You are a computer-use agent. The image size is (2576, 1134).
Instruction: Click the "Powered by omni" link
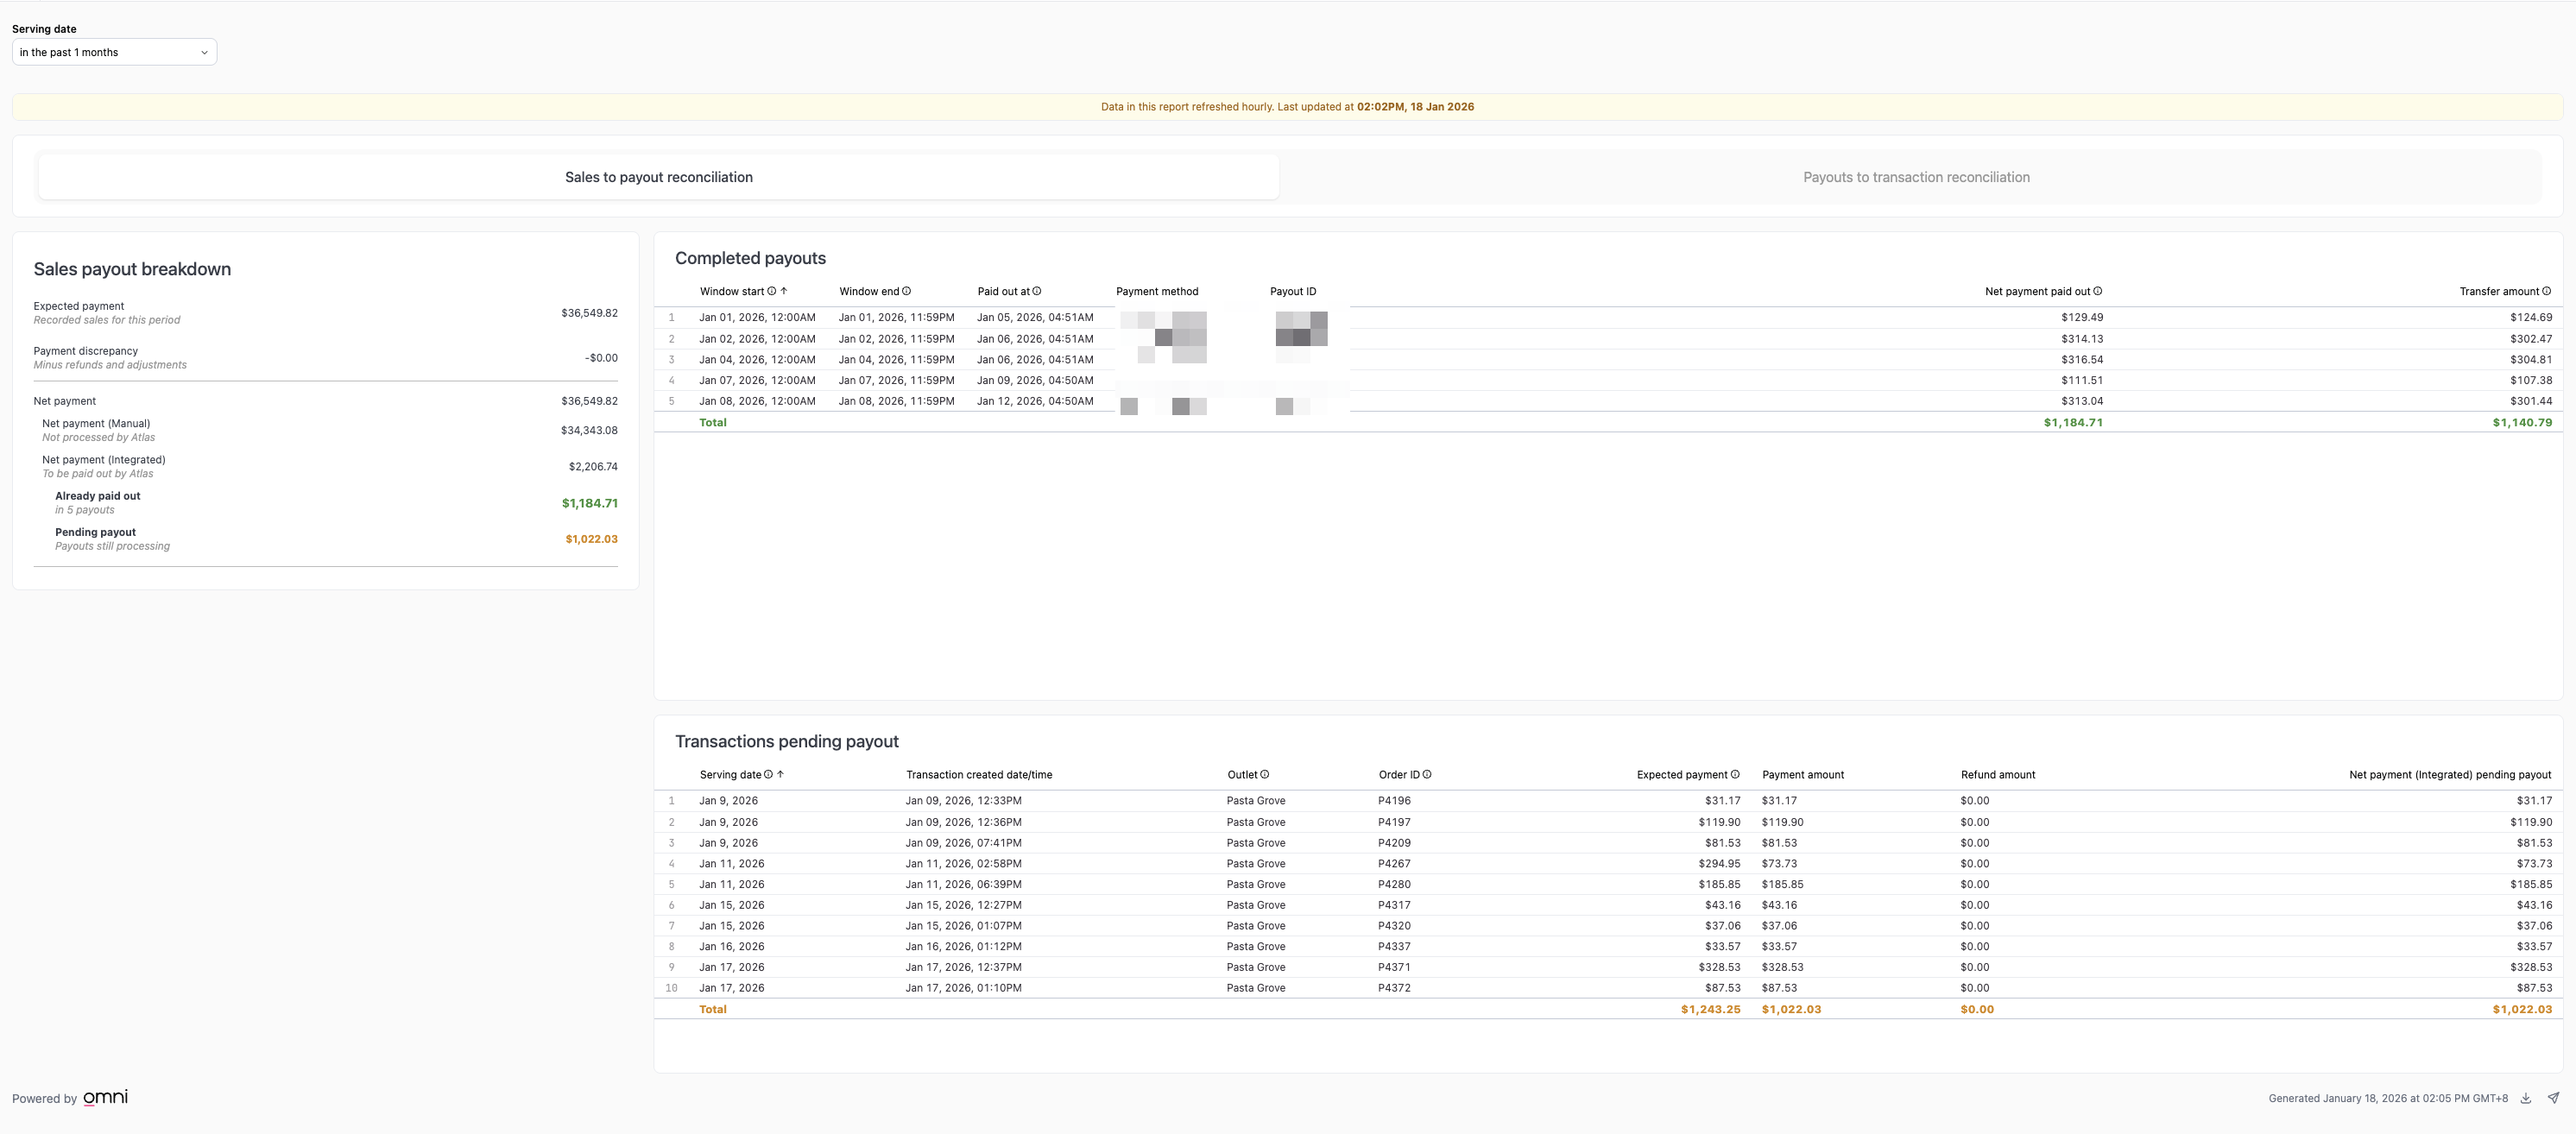coord(69,1097)
